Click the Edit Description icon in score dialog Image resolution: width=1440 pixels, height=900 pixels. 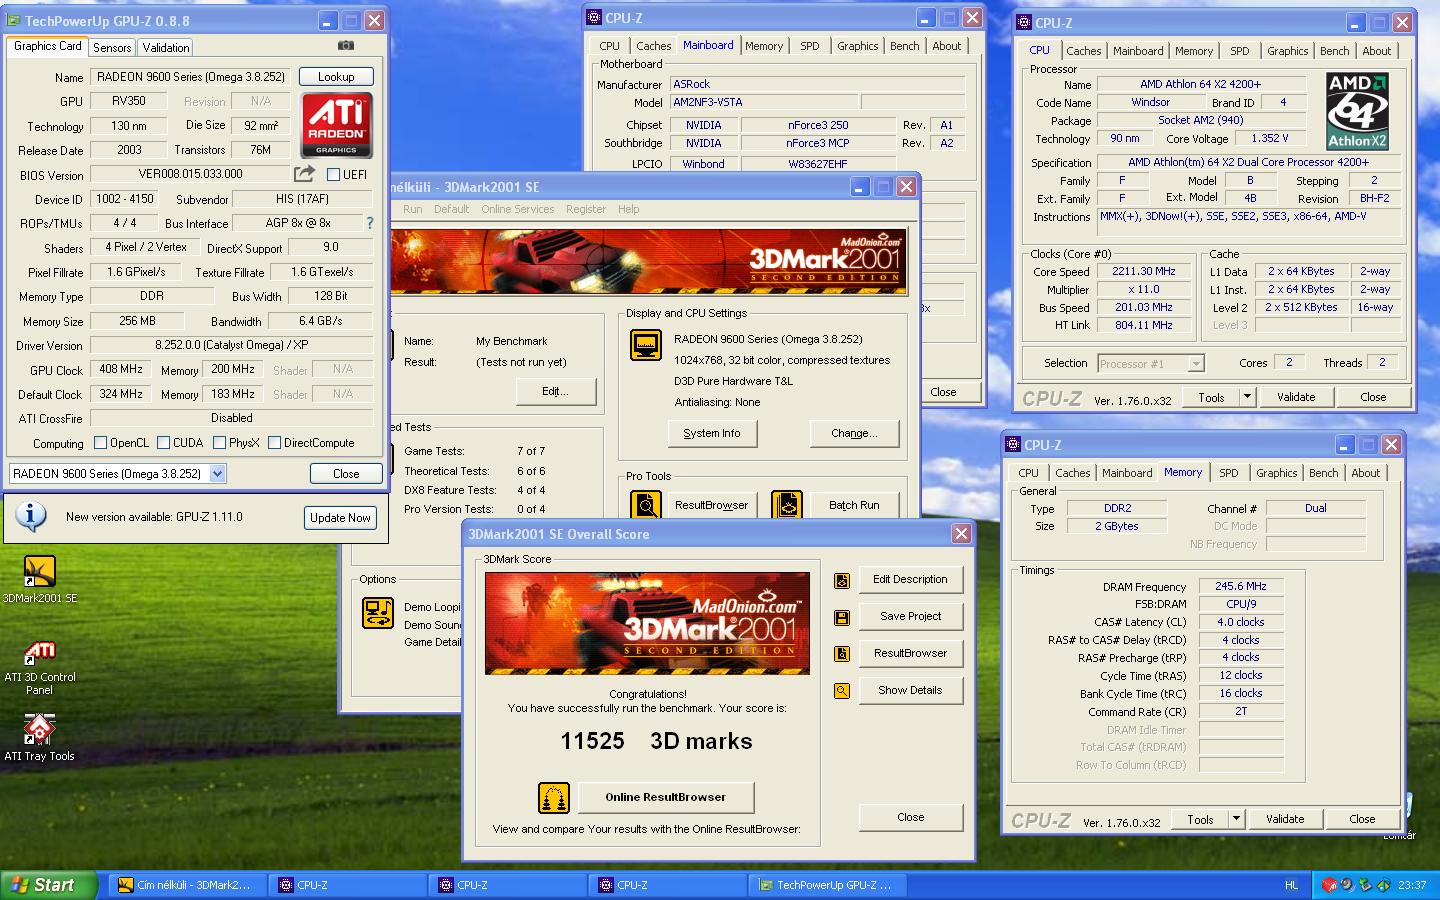[842, 580]
